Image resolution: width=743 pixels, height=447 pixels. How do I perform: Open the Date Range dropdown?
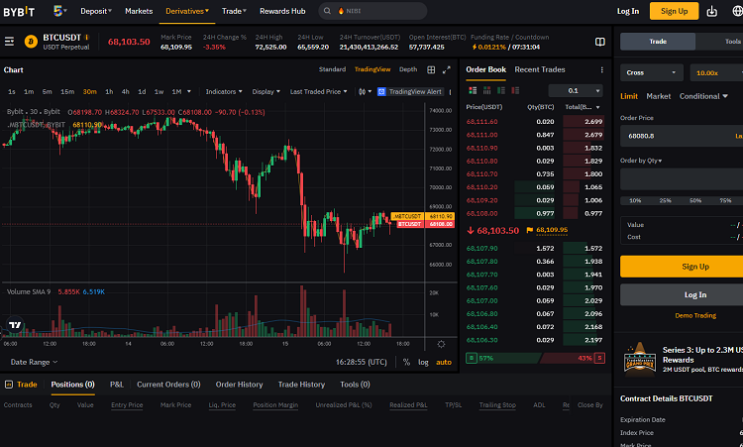pyautogui.click(x=34, y=362)
